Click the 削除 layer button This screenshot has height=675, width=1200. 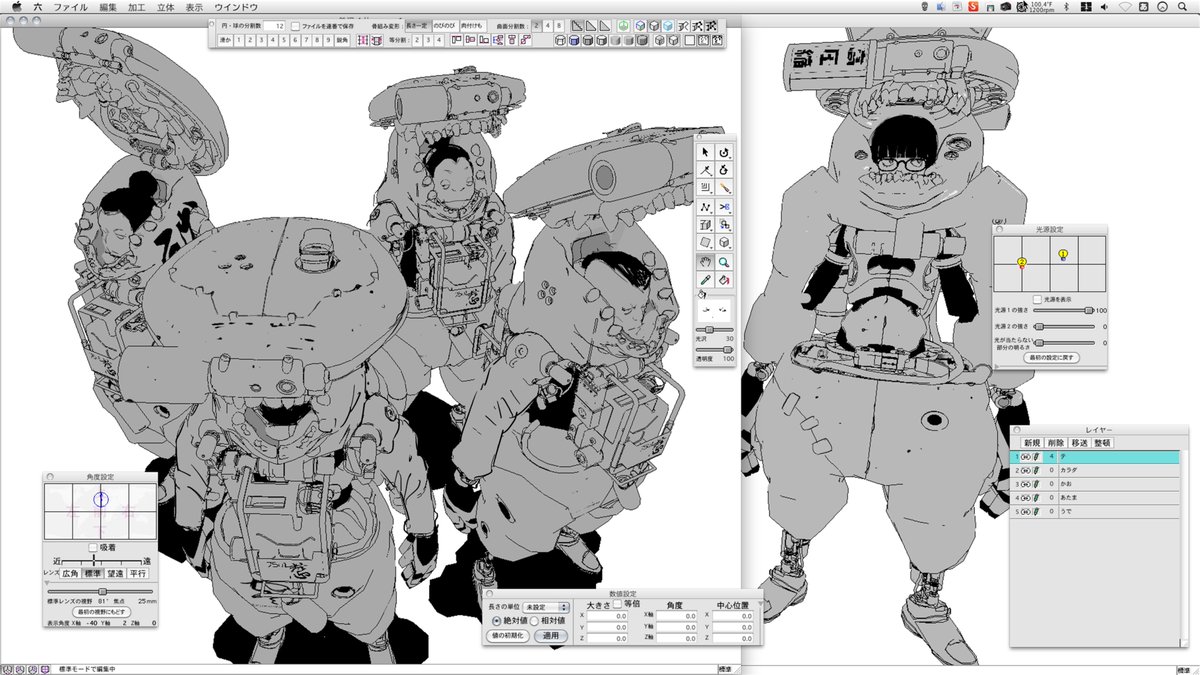tap(1055, 442)
